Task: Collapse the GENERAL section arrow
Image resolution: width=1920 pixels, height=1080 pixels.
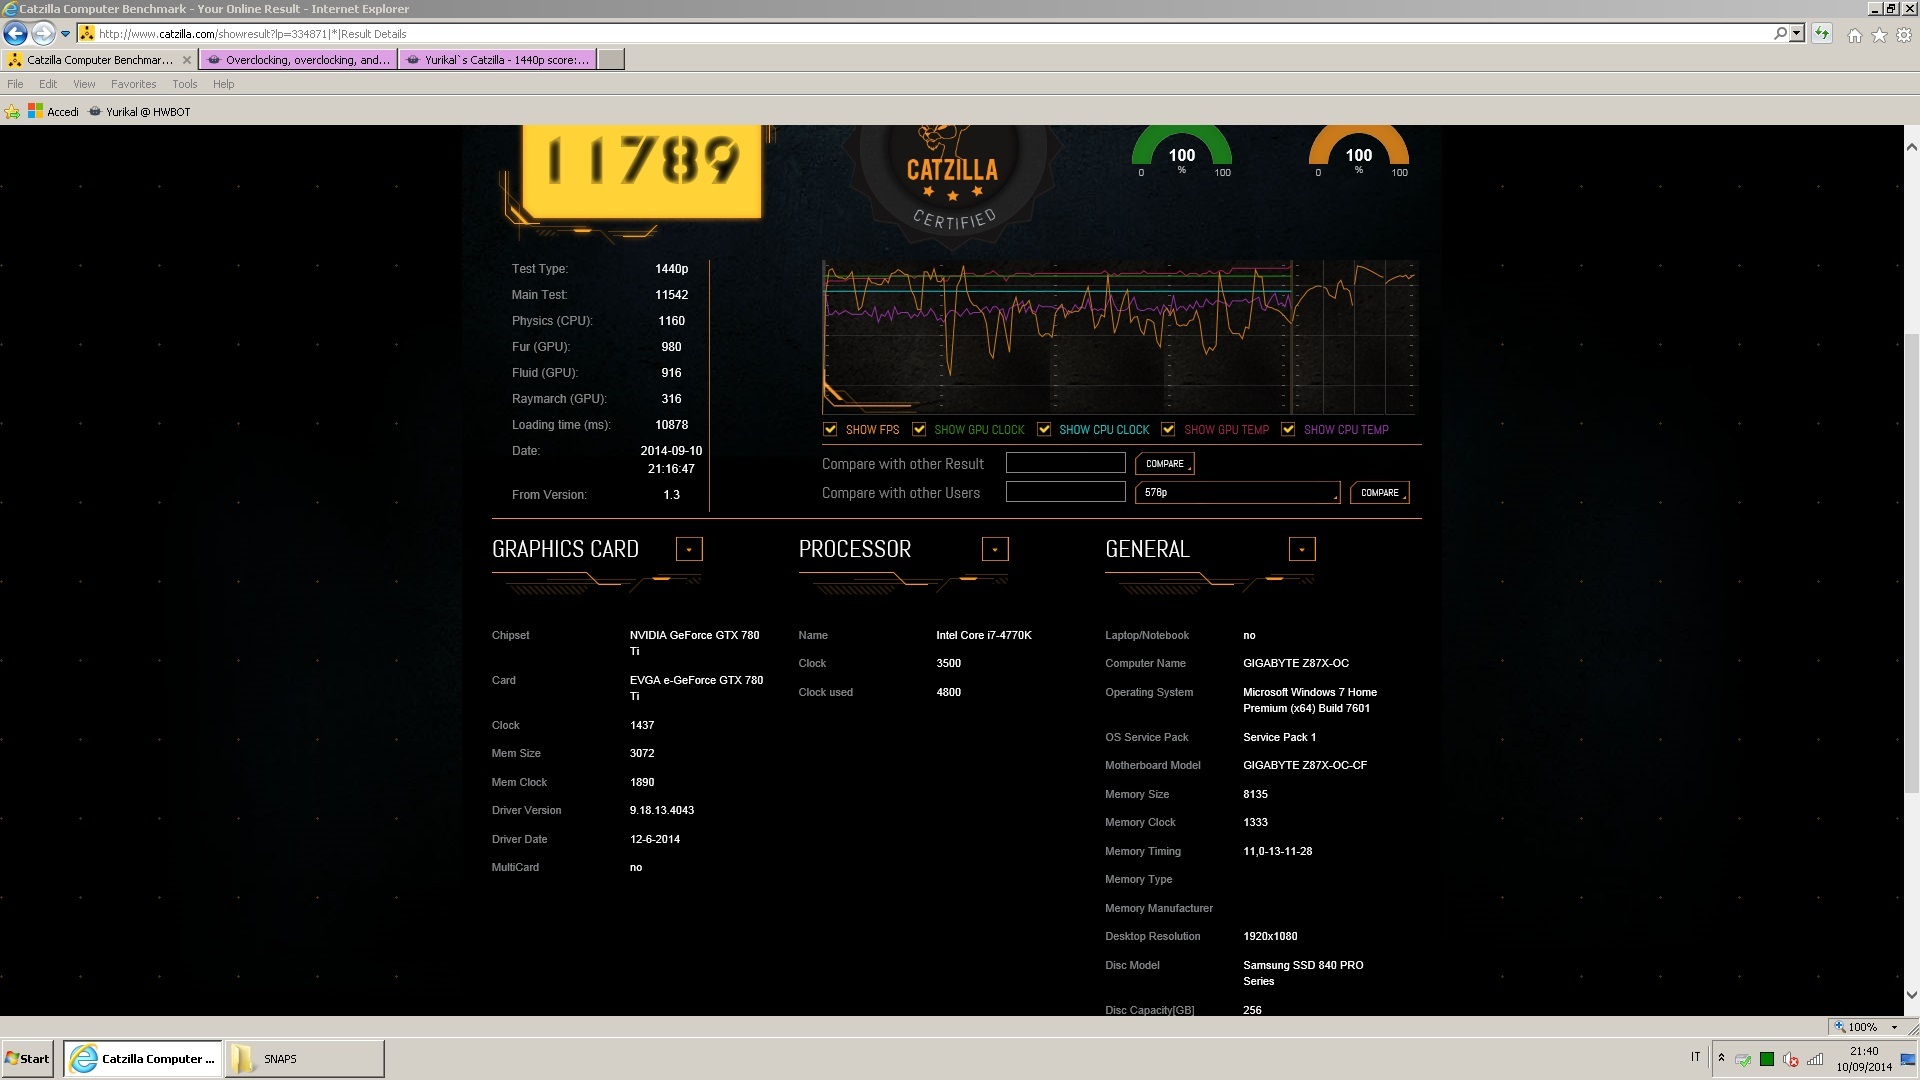Action: pos(1301,549)
